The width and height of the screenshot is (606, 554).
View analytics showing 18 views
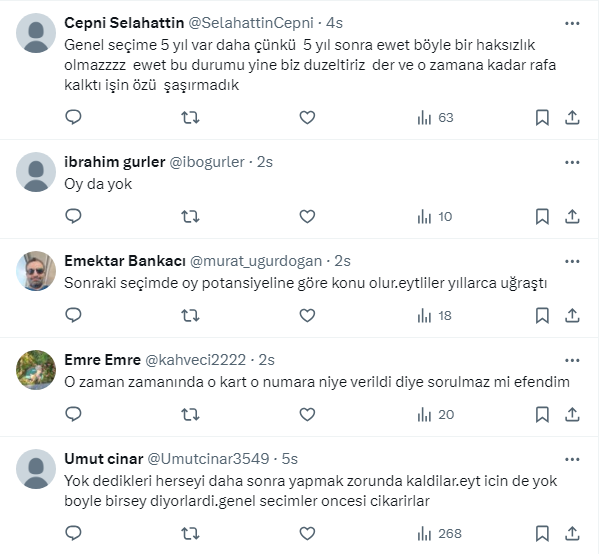pyautogui.click(x=435, y=315)
